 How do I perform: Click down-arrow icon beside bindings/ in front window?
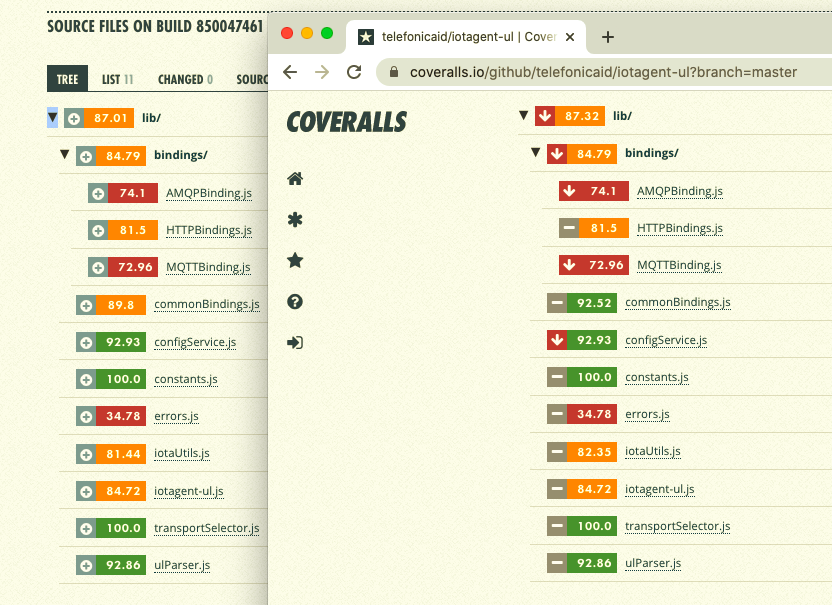(x=557, y=154)
